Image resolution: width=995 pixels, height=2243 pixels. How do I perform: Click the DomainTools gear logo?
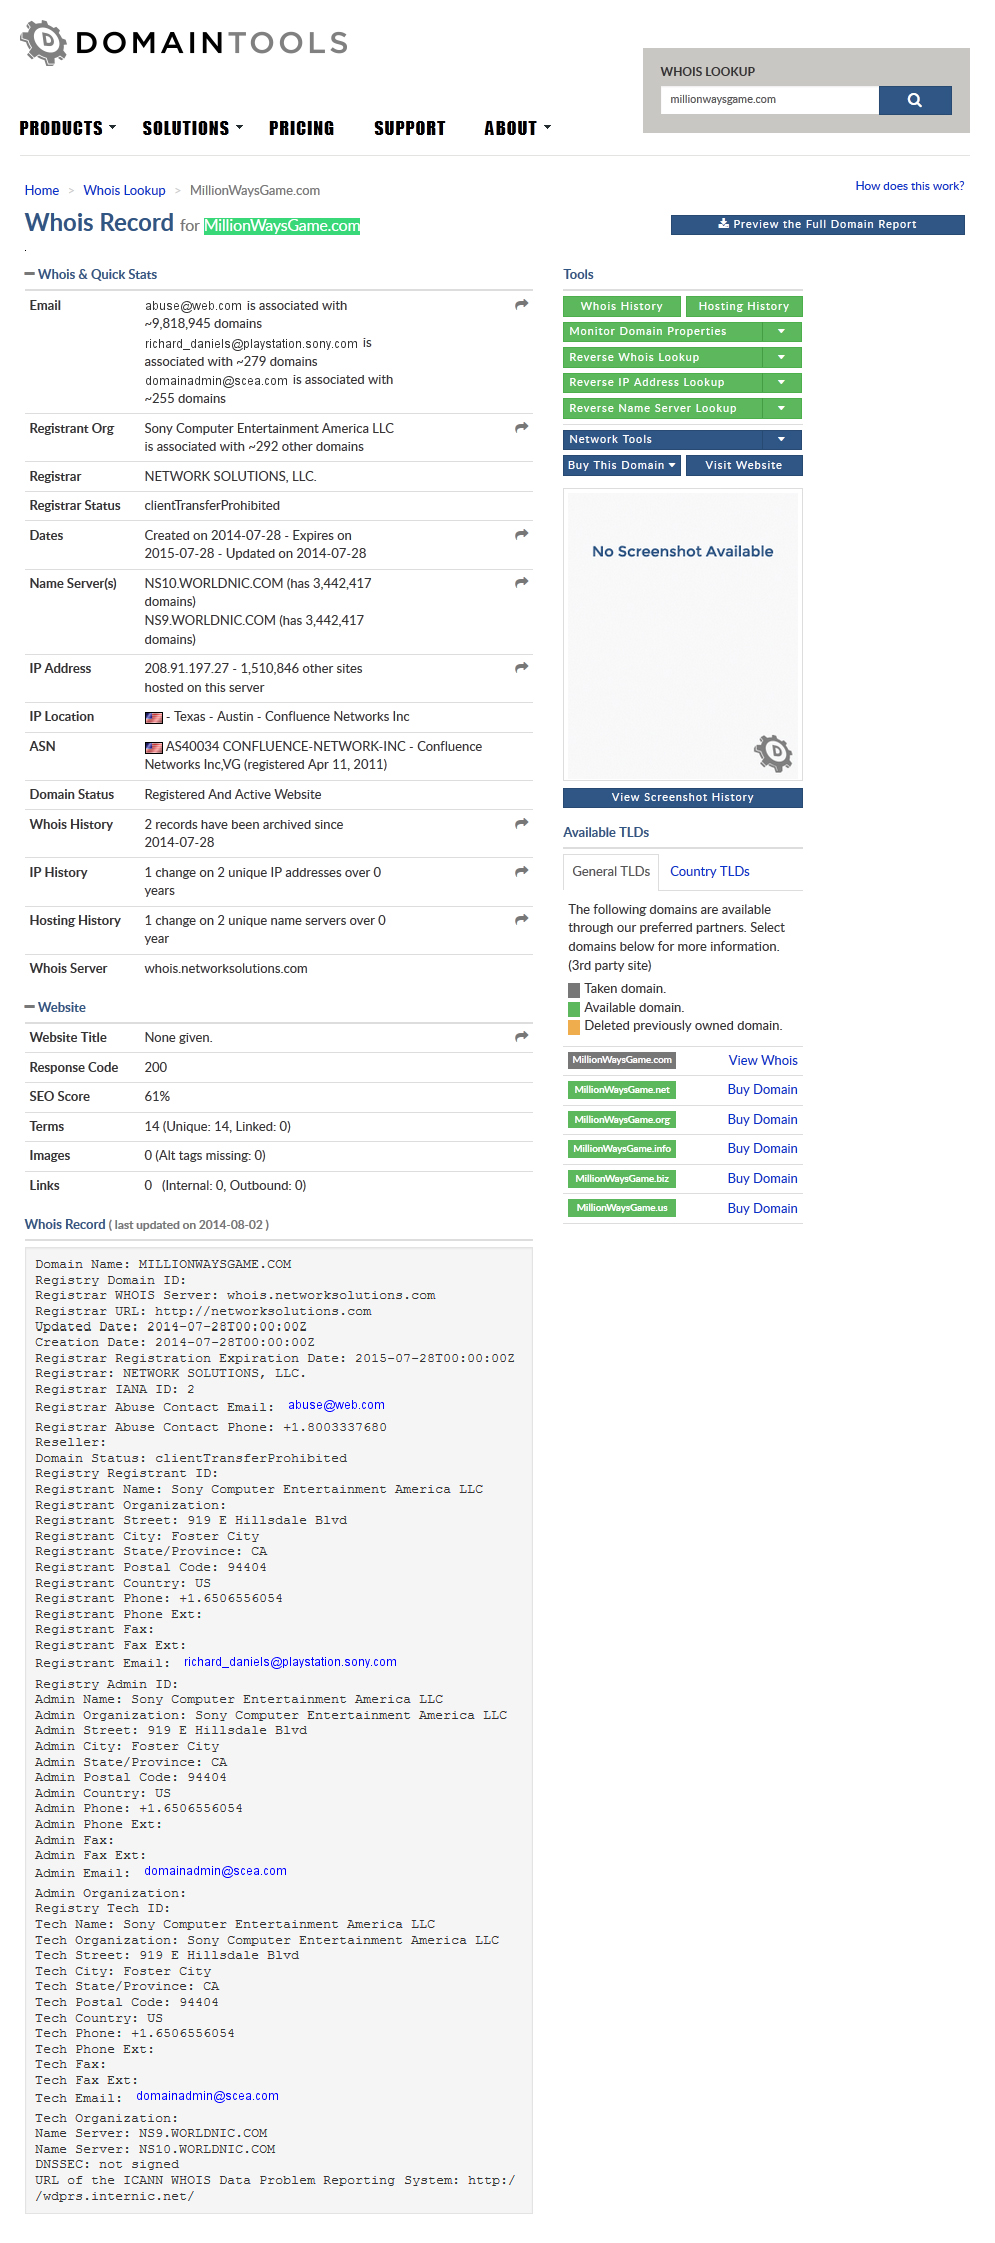[x=43, y=43]
